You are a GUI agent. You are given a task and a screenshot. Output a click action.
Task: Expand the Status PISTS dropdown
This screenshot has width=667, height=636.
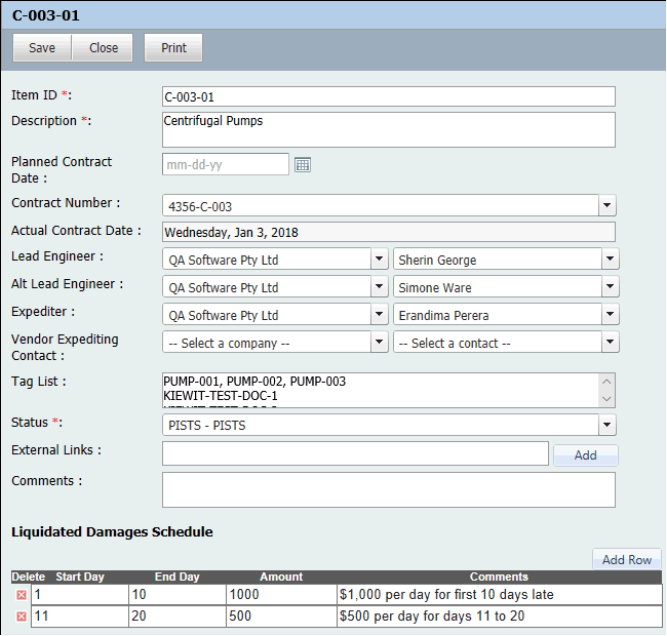[x=607, y=426]
